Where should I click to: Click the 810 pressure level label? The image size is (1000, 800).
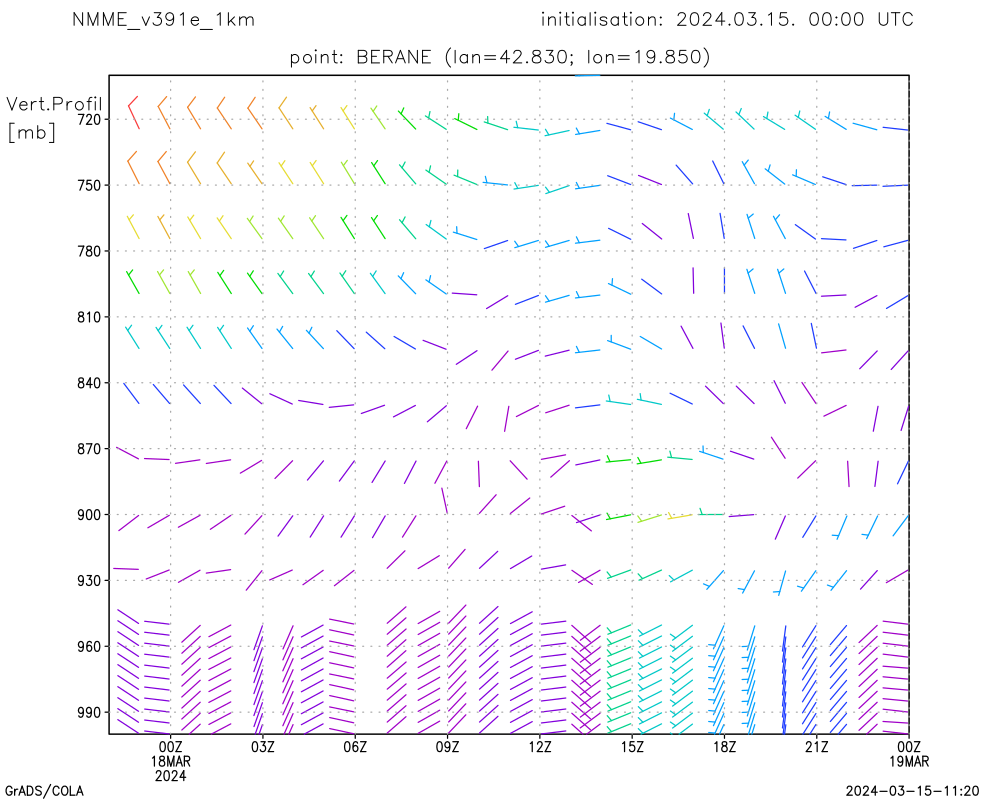[x=89, y=317]
